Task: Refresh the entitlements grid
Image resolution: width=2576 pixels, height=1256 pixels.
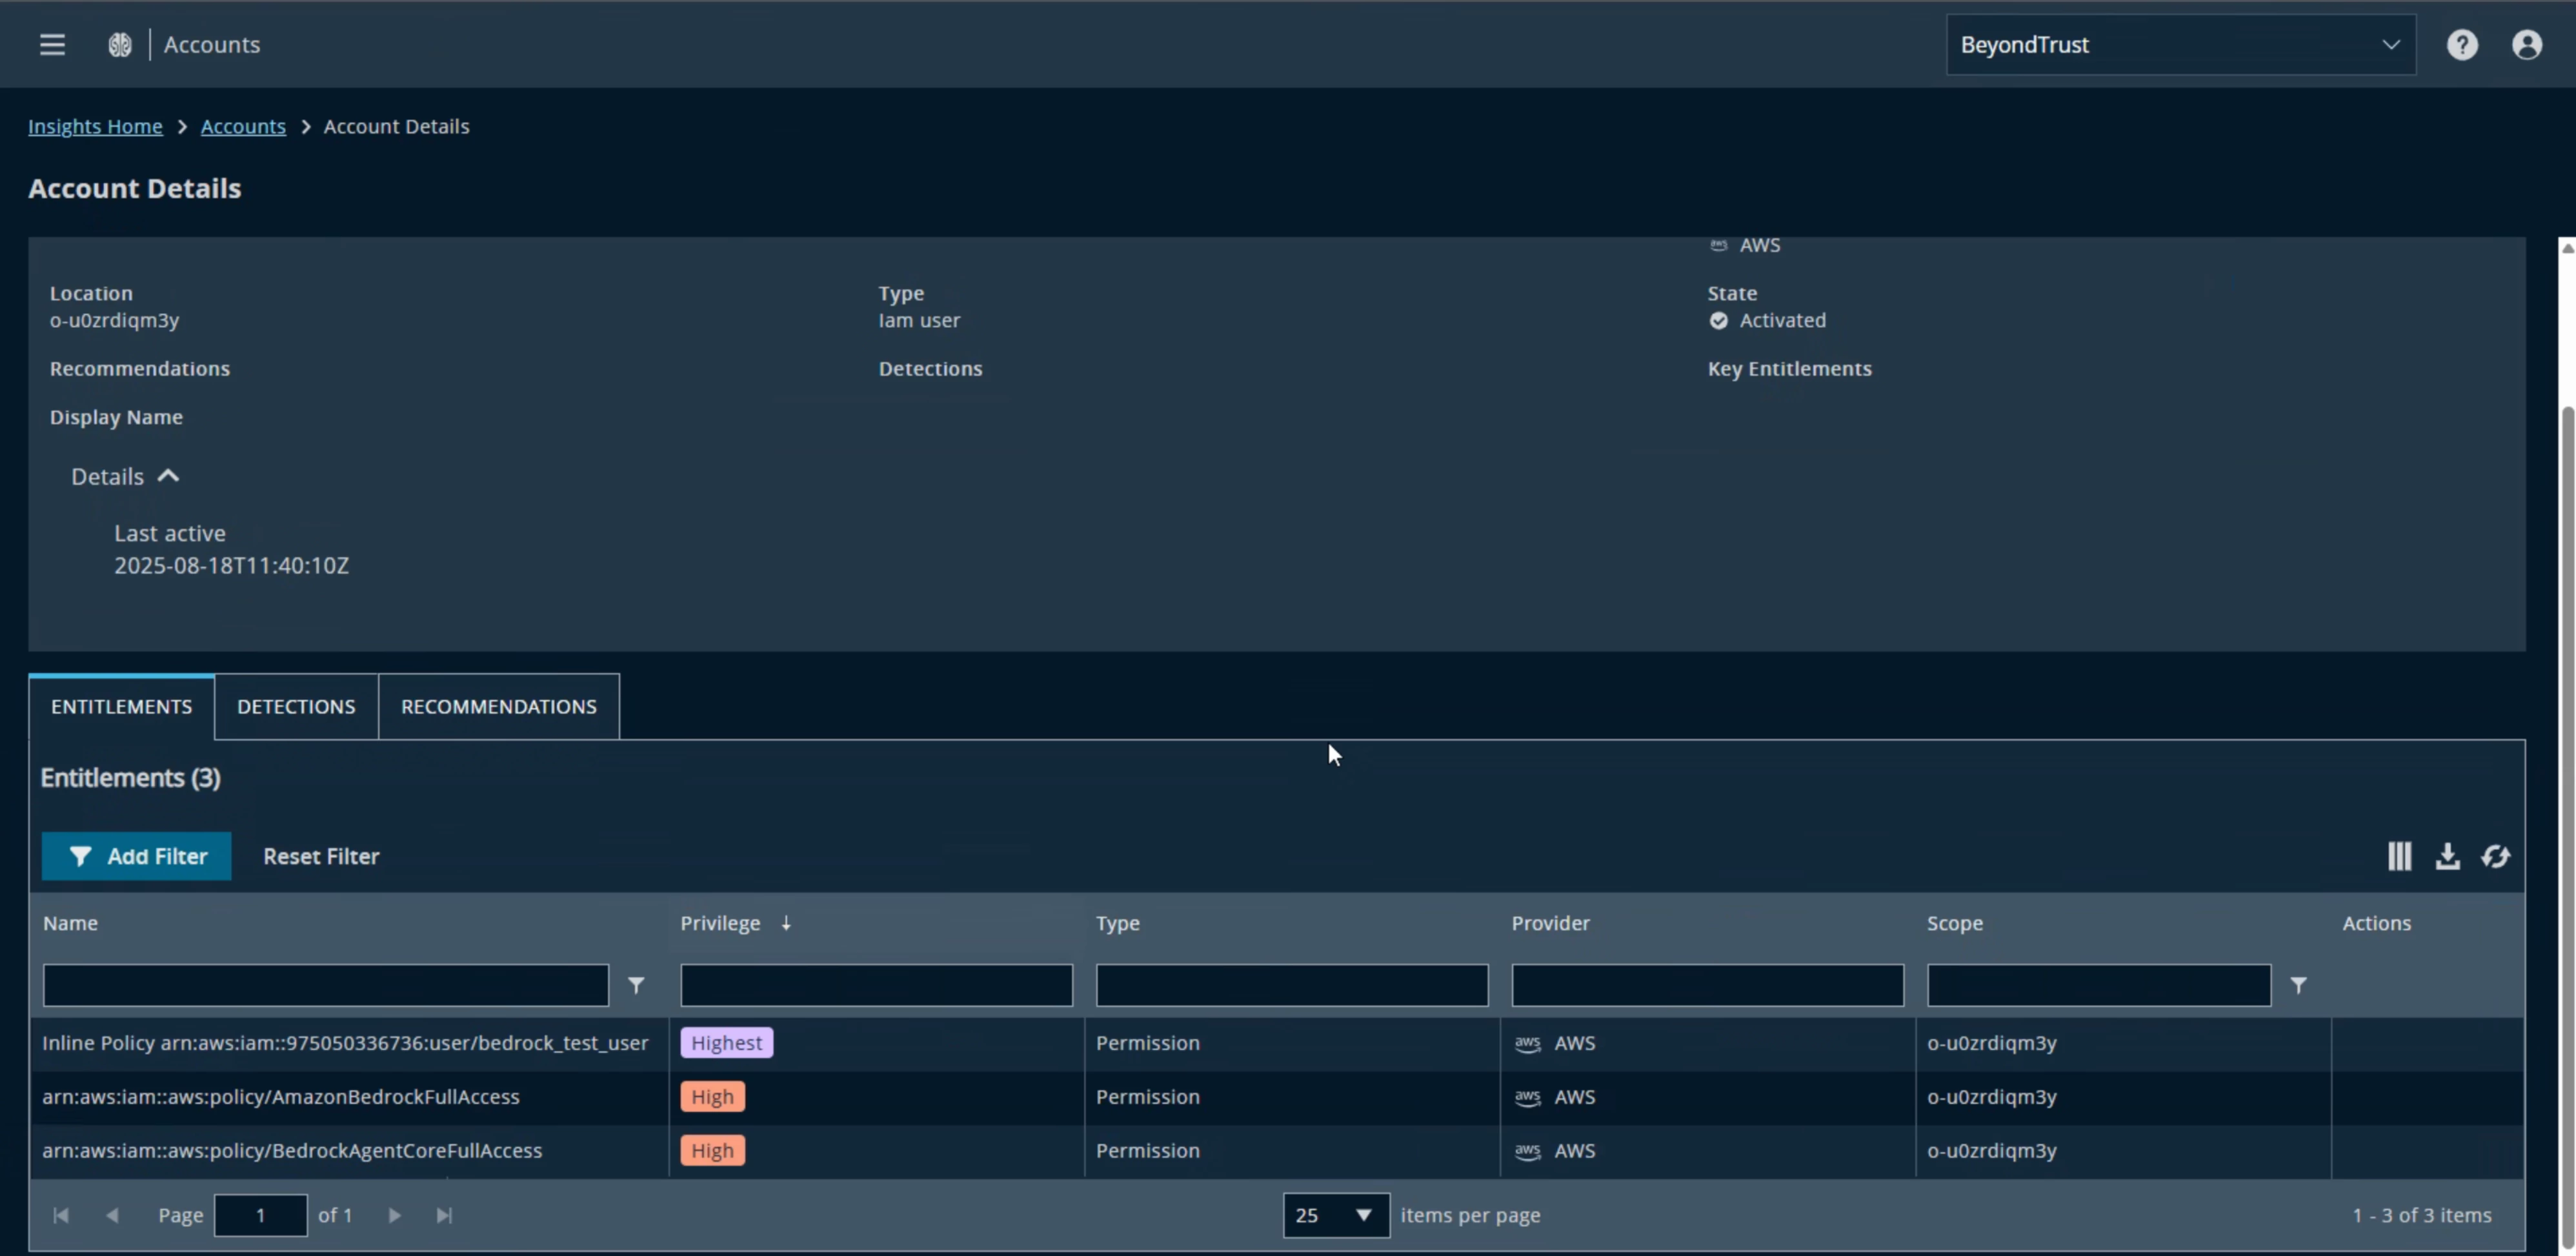Action: click(x=2495, y=856)
